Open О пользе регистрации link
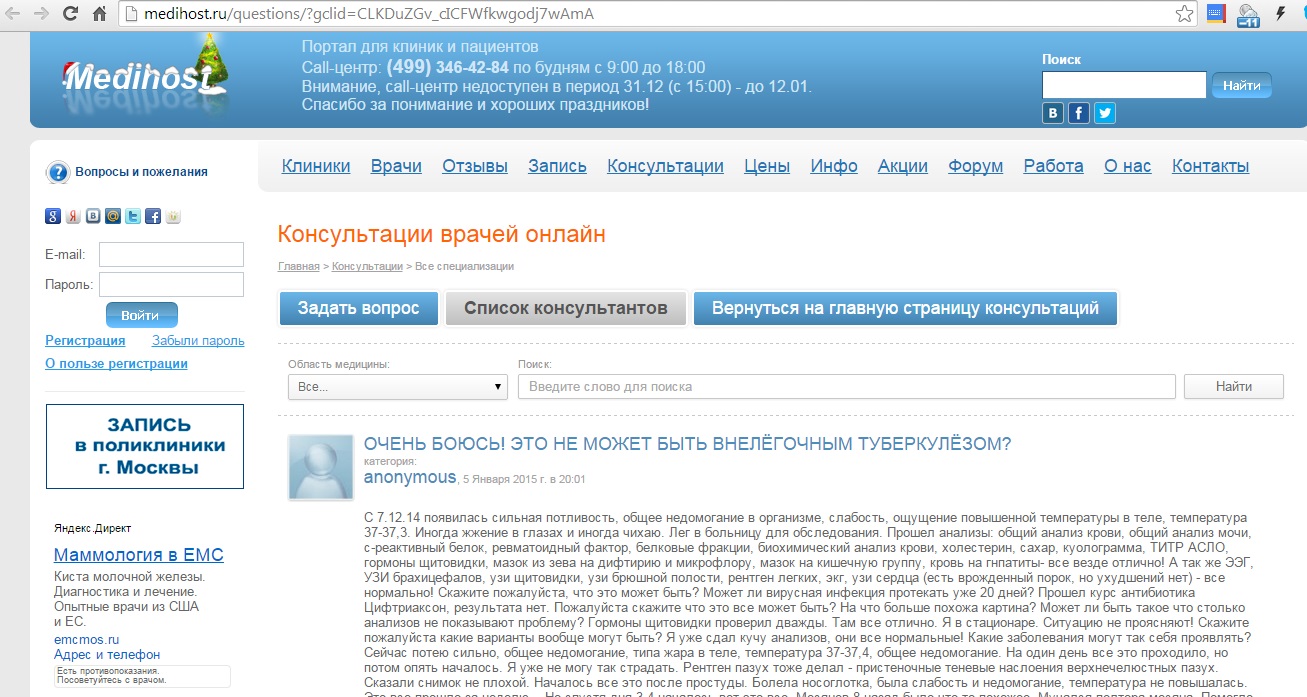Image resolution: width=1307 pixels, height=697 pixels. coord(116,363)
